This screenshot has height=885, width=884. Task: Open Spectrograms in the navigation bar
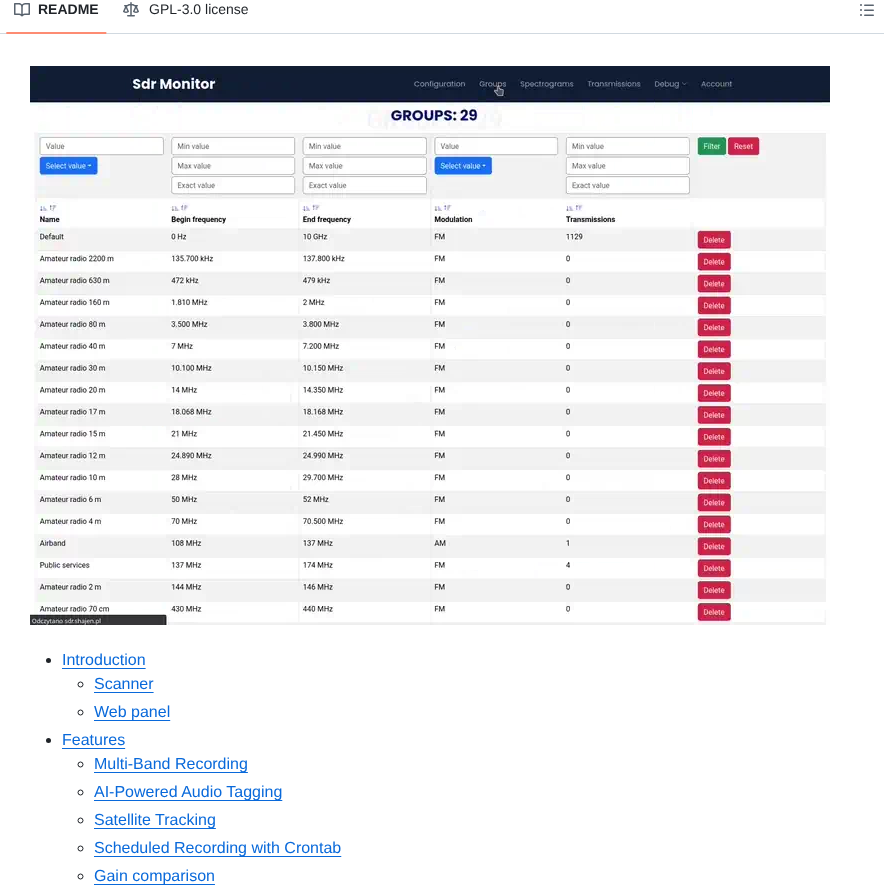(x=546, y=84)
